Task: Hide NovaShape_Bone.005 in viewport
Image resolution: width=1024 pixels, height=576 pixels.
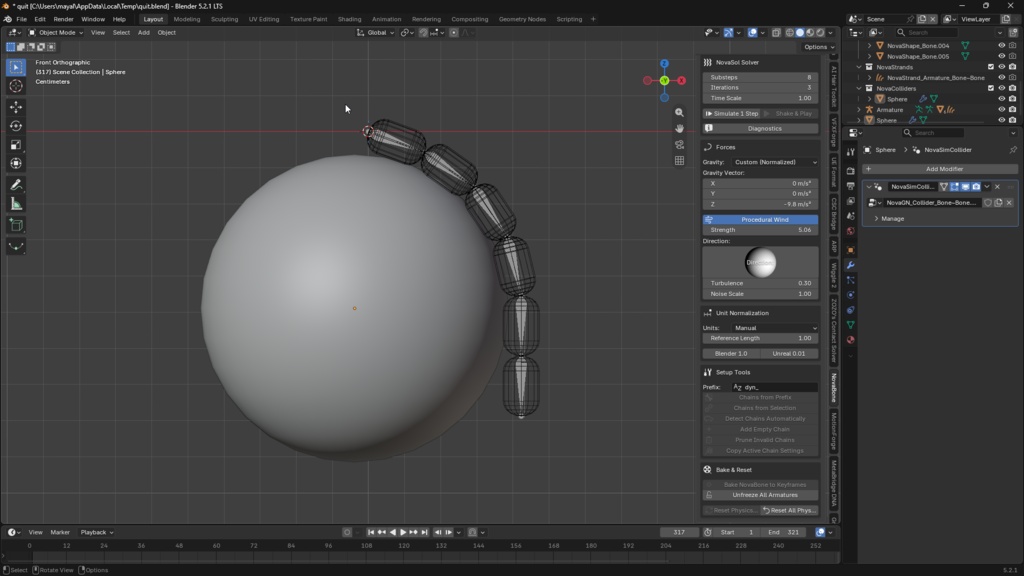Action: 1001,56
